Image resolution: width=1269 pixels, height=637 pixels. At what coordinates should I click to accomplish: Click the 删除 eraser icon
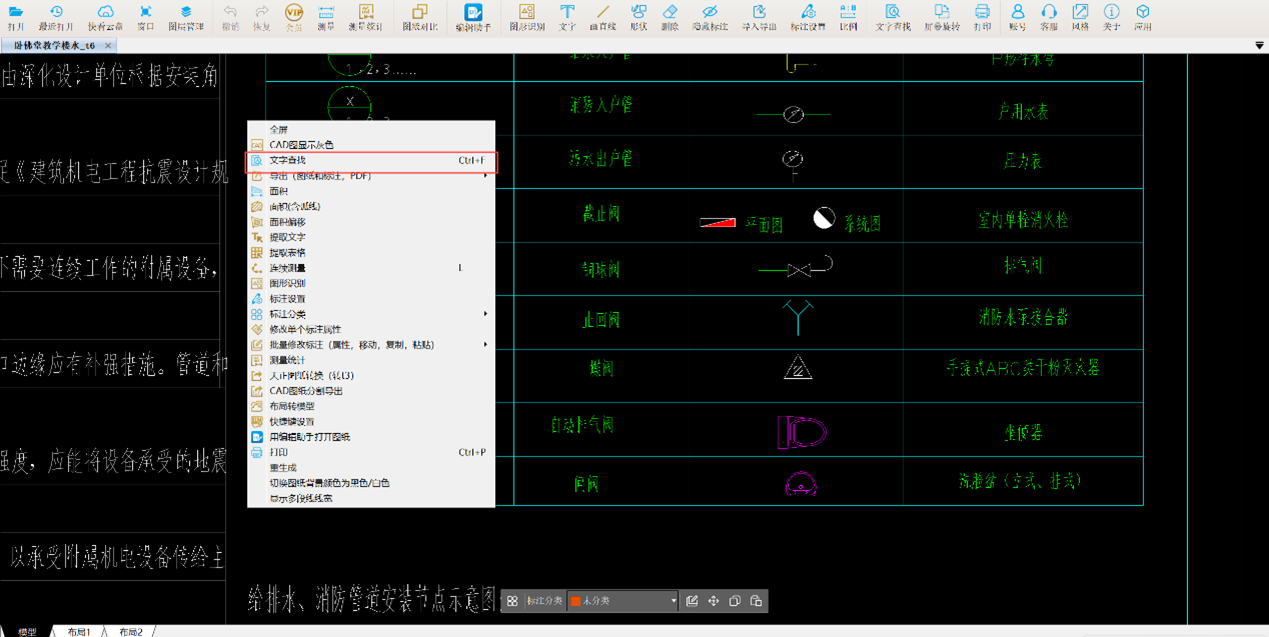coord(669,15)
